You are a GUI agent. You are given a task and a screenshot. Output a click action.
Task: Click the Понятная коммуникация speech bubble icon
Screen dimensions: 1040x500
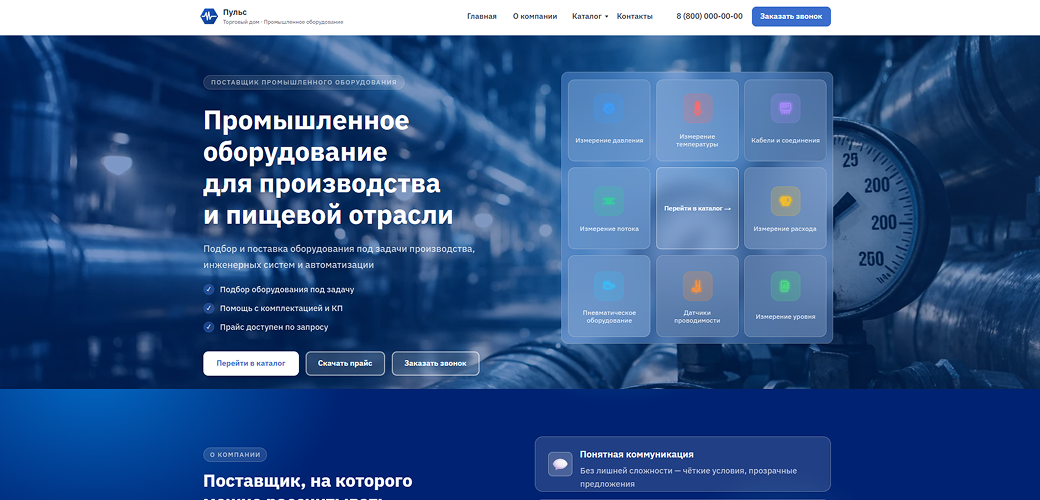tap(560, 464)
